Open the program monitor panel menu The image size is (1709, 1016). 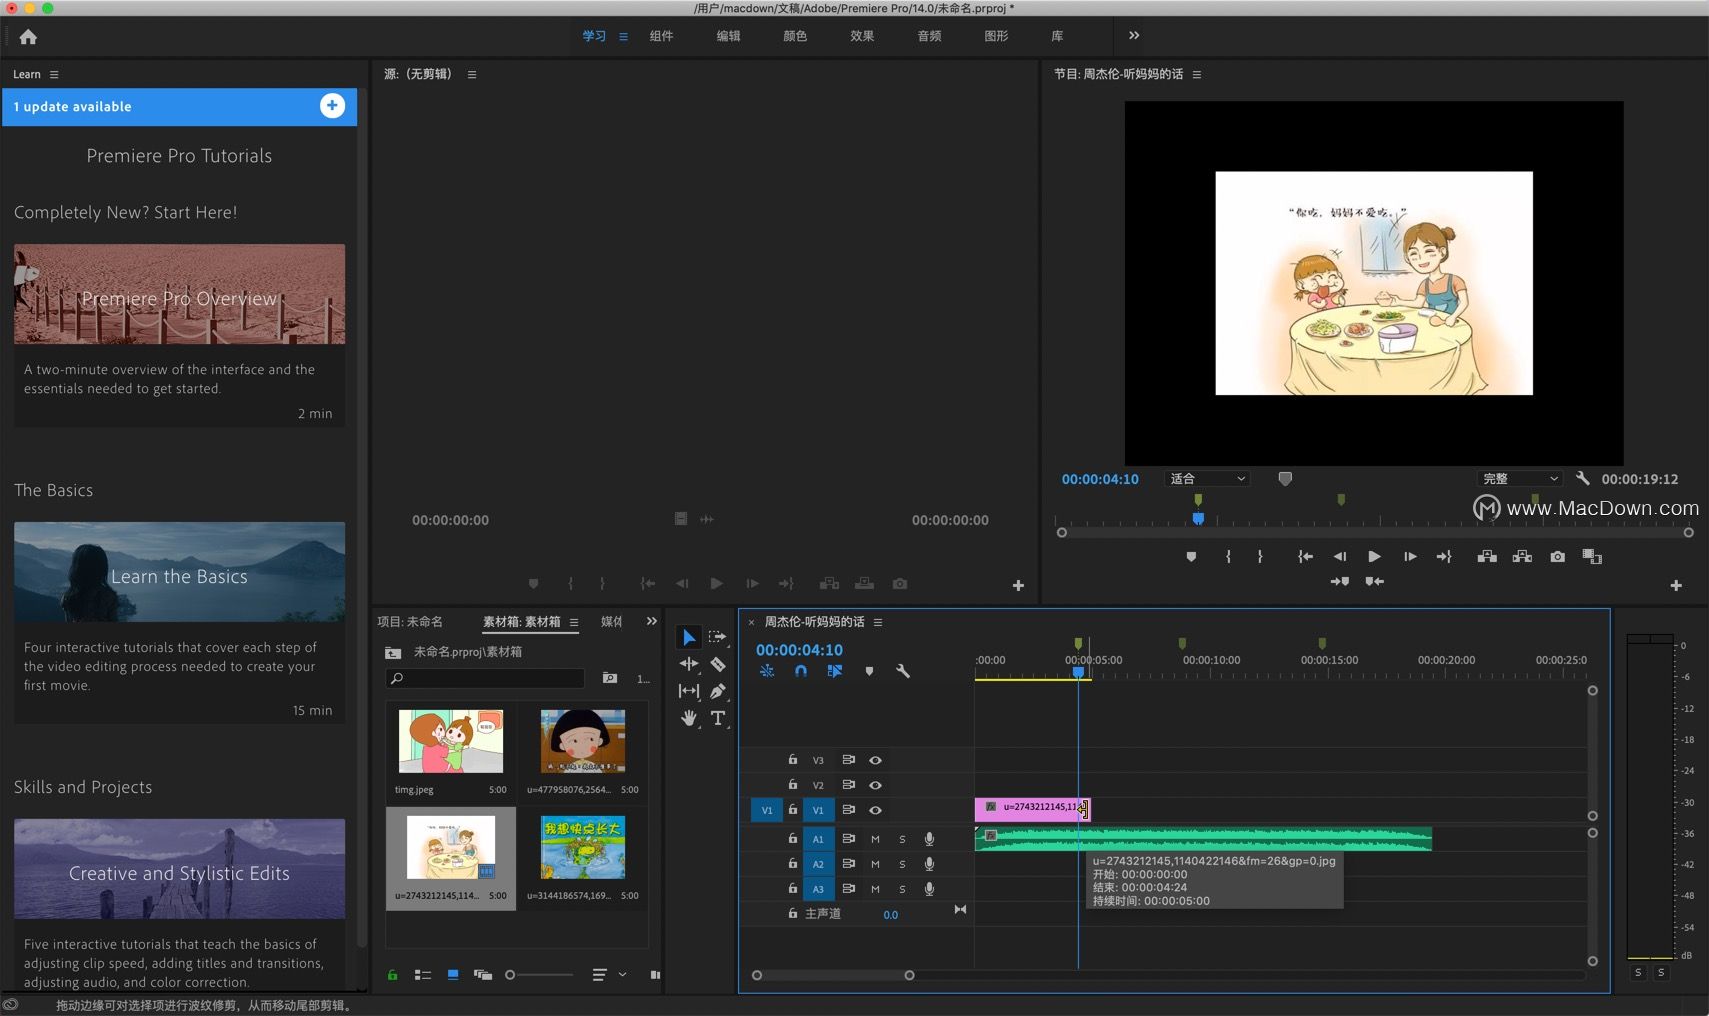point(1197,75)
